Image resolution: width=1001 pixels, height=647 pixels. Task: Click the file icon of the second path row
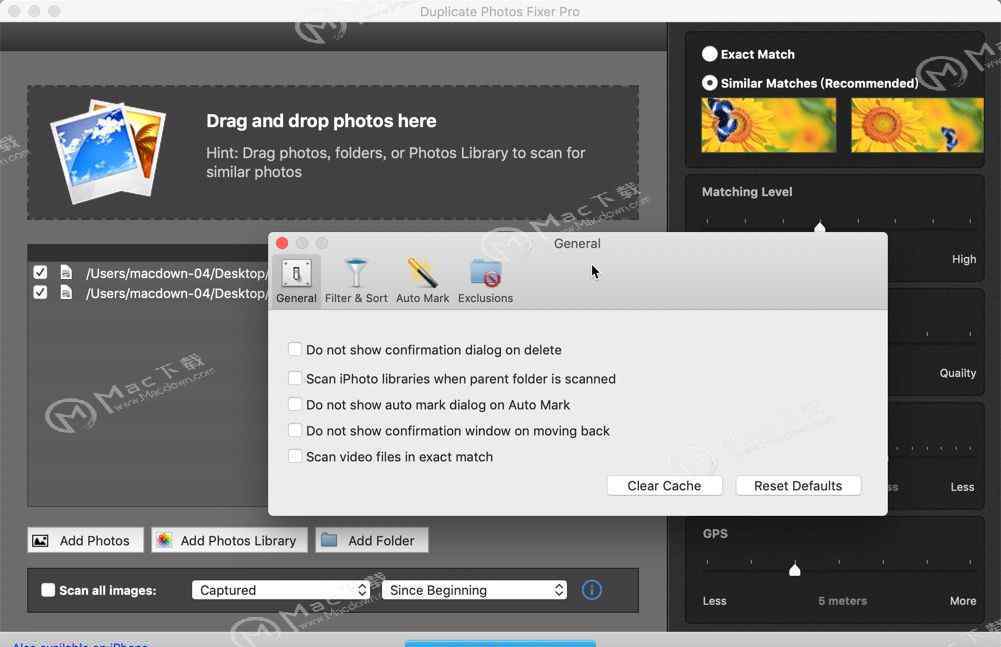[66, 293]
